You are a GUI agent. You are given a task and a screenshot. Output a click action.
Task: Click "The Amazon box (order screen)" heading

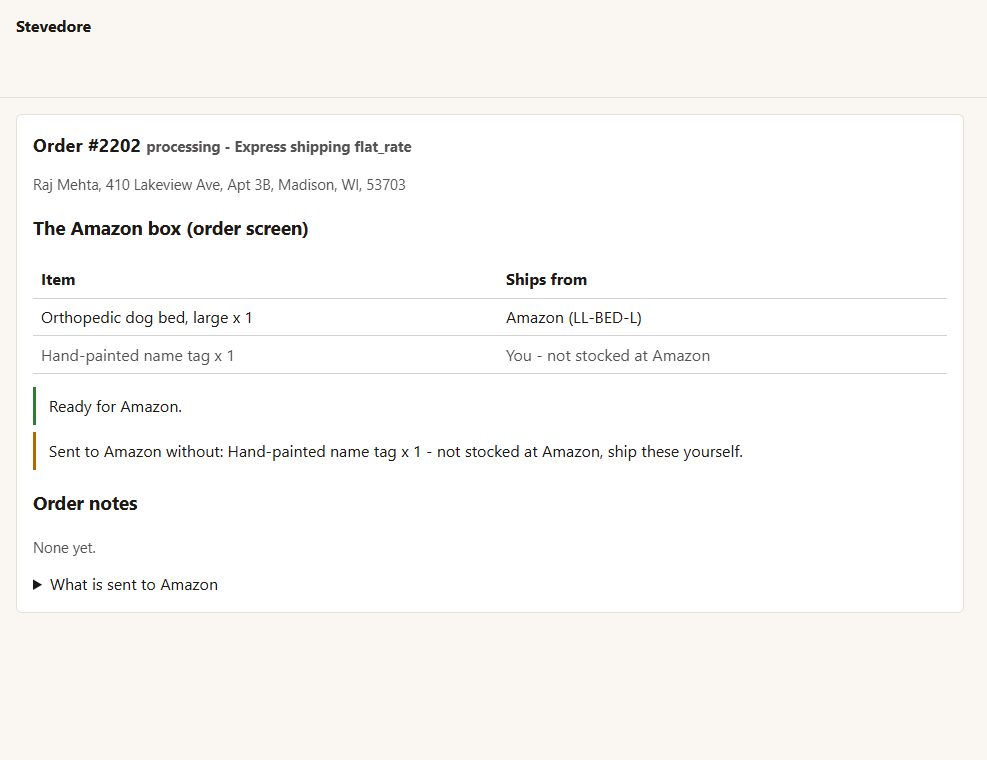click(171, 229)
